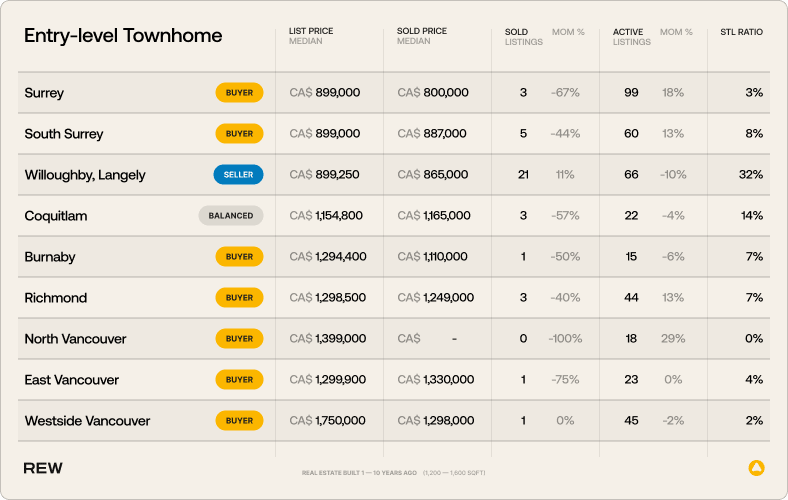This screenshot has width=788, height=500.
Task: Click Burnaby sold price 'CA$ 1,110,000'
Action: [x=432, y=256]
